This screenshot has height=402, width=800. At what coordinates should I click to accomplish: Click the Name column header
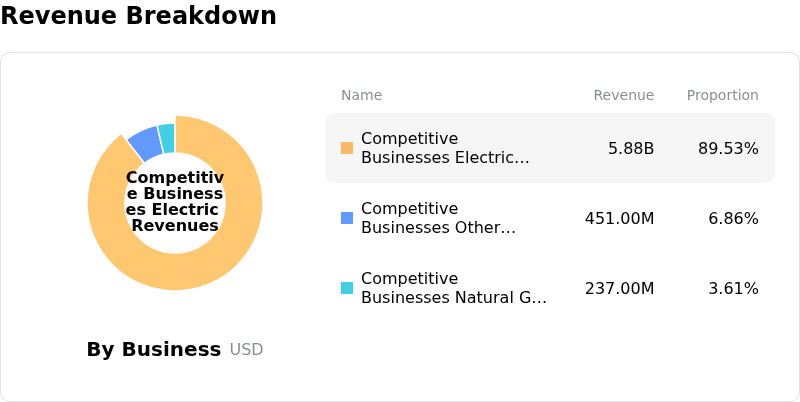(361, 95)
